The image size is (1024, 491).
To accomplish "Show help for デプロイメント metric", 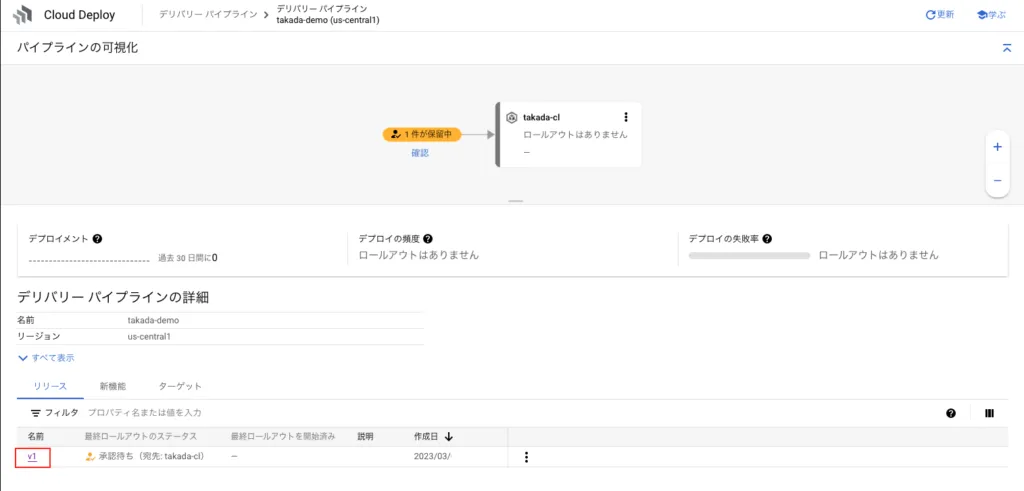I will (97, 239).
